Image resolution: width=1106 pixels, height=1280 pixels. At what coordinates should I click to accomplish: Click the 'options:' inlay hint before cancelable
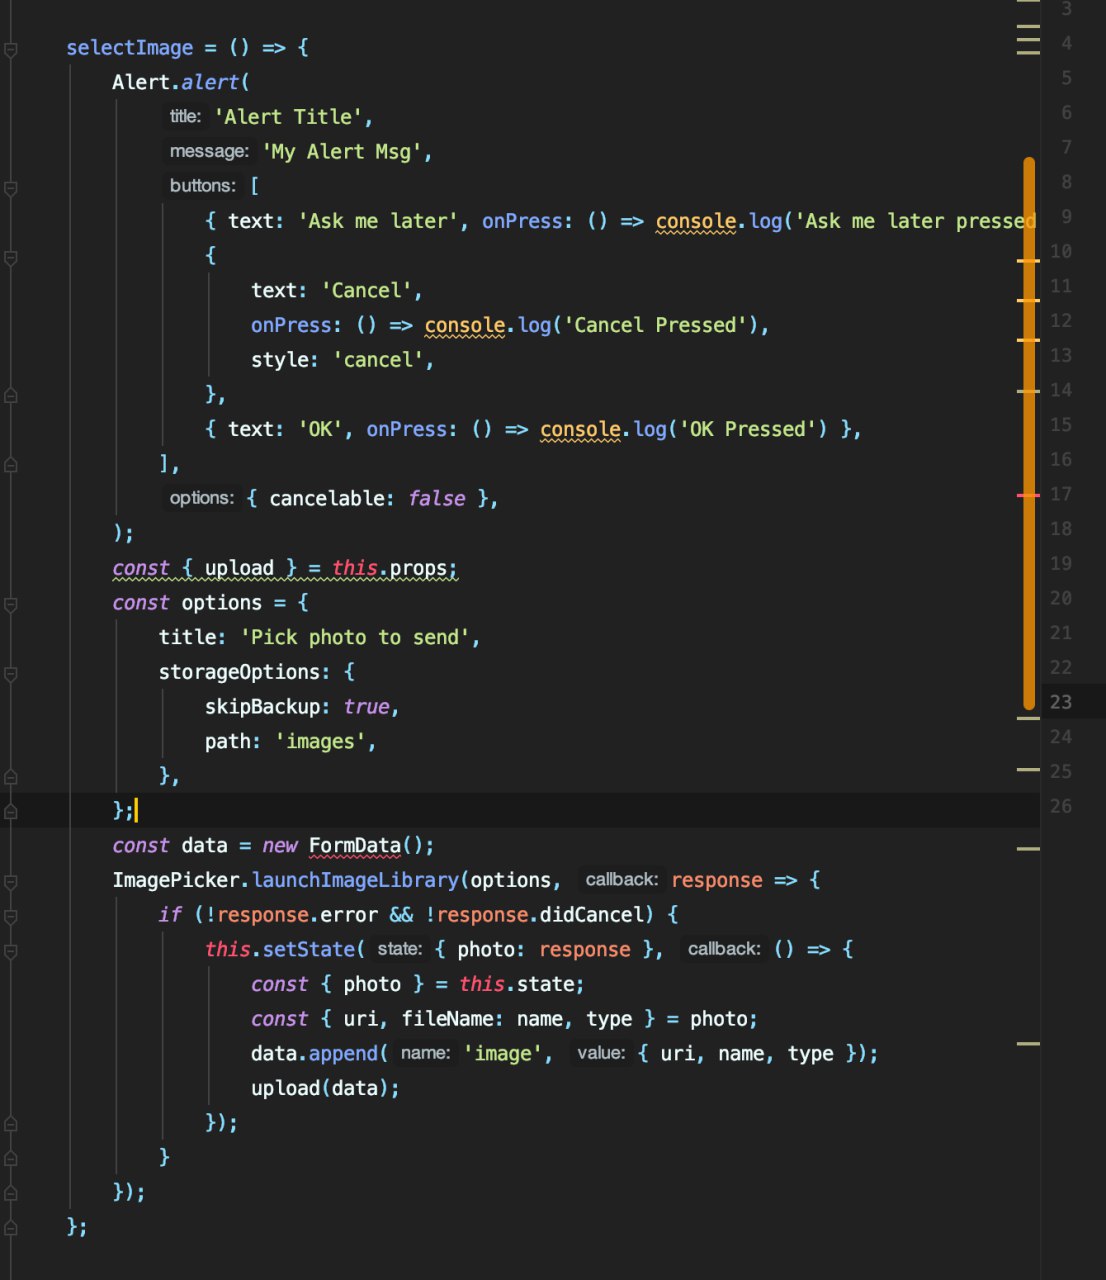point(202,498)
